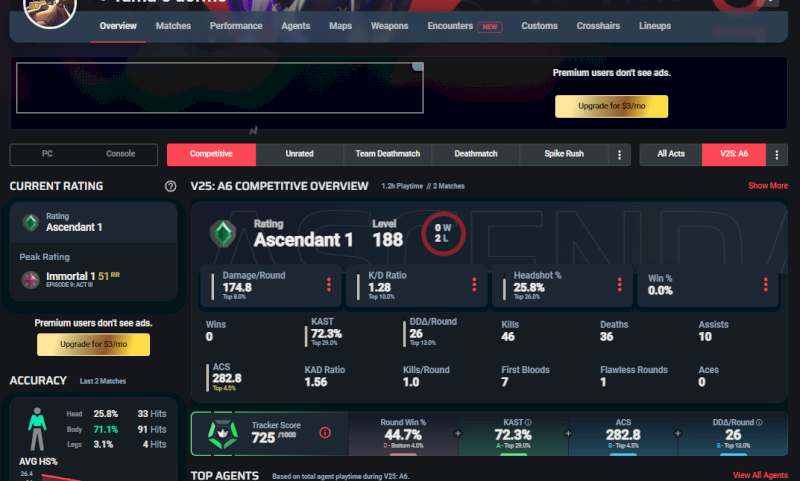Click the Aces 0 stat
The height and width of the screenshot is (481, 800).
pyautogui.click(x=708, y=376)
